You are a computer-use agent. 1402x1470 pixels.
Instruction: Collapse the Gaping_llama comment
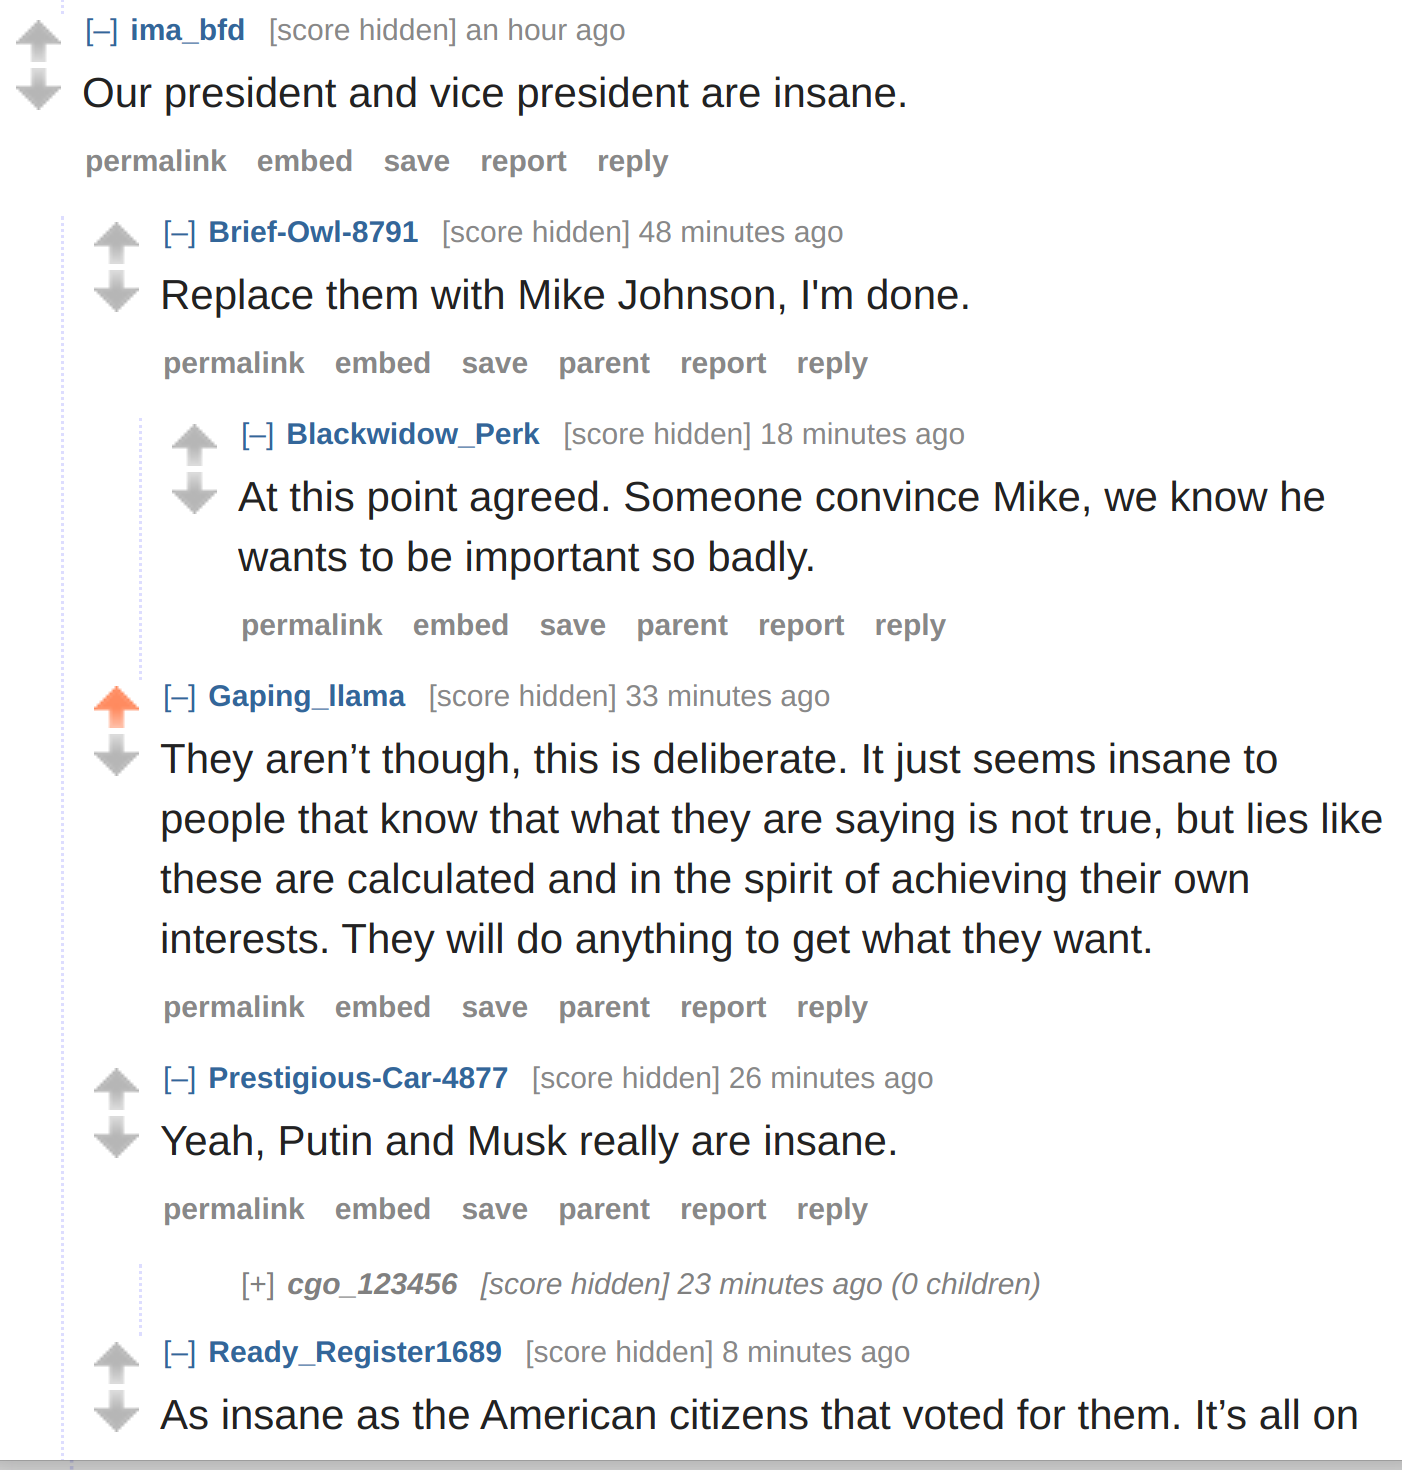tap(179, 697)
